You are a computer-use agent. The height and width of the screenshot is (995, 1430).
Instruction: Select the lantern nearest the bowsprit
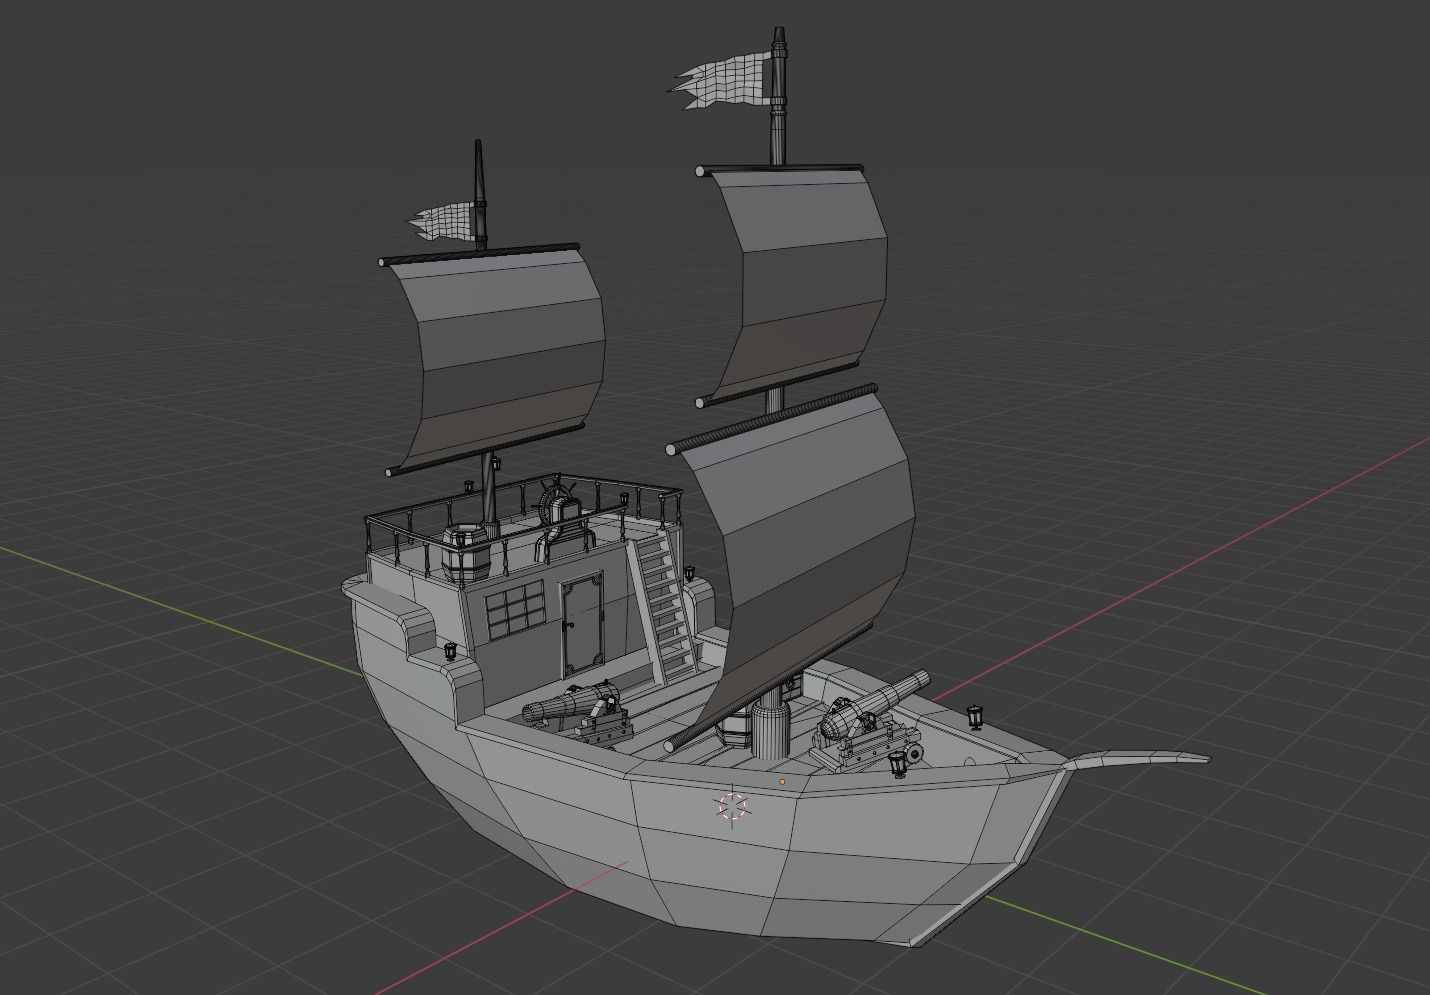coord(975,716)
